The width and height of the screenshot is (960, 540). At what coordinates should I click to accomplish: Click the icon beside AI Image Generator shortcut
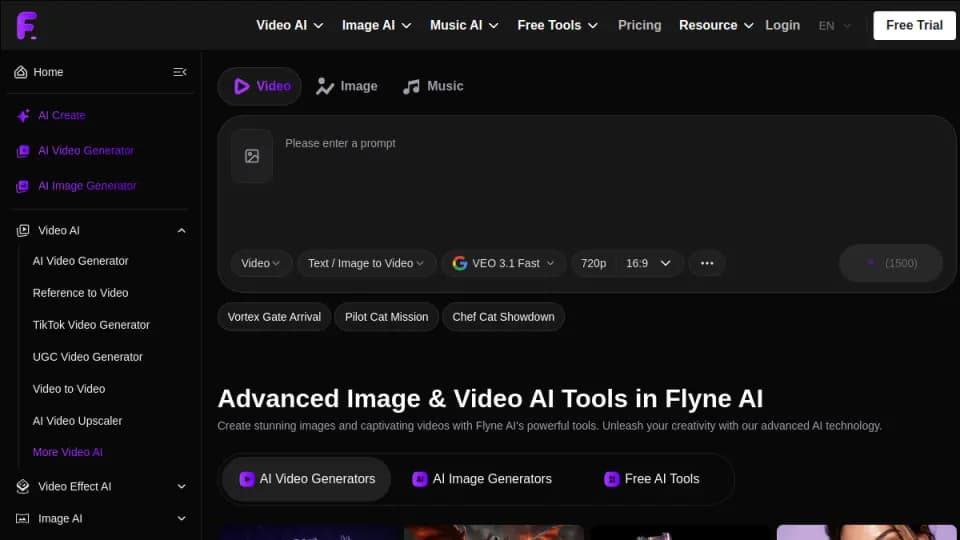tap(23, 186)
